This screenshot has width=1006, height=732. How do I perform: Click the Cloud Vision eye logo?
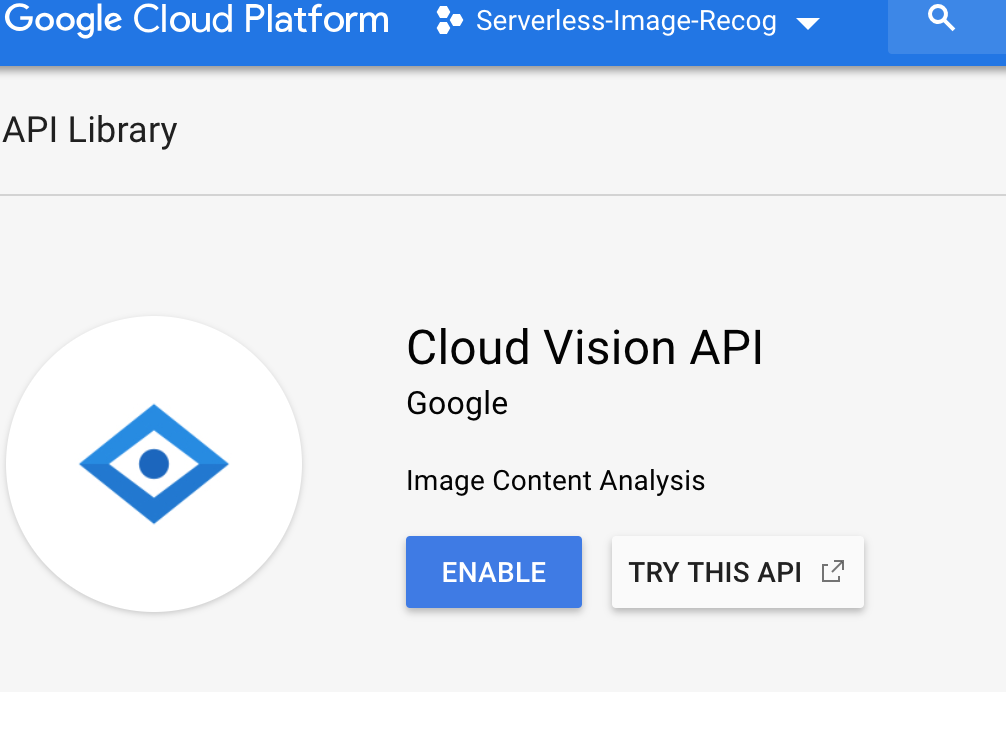[154, 464]
